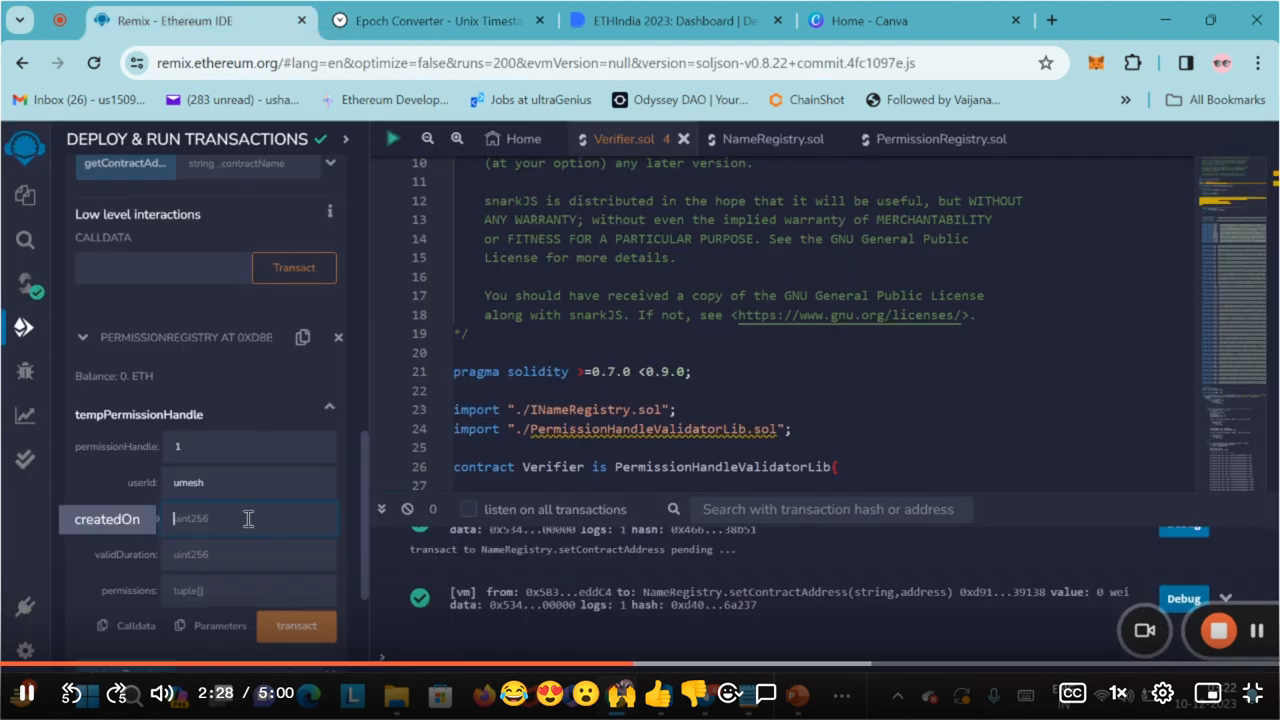1280x720 pixels.
Task: Click the terminal search magnifier icon
Action: click(x=674, y=509)
